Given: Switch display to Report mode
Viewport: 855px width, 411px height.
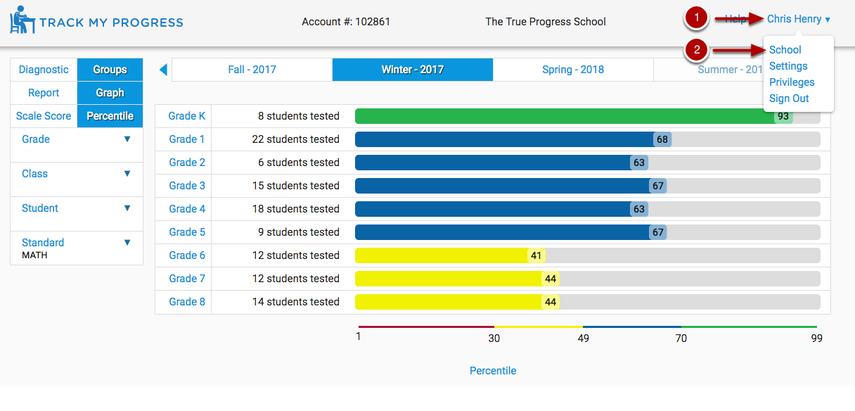Looking at the screenshot, I should pos(44,93).
